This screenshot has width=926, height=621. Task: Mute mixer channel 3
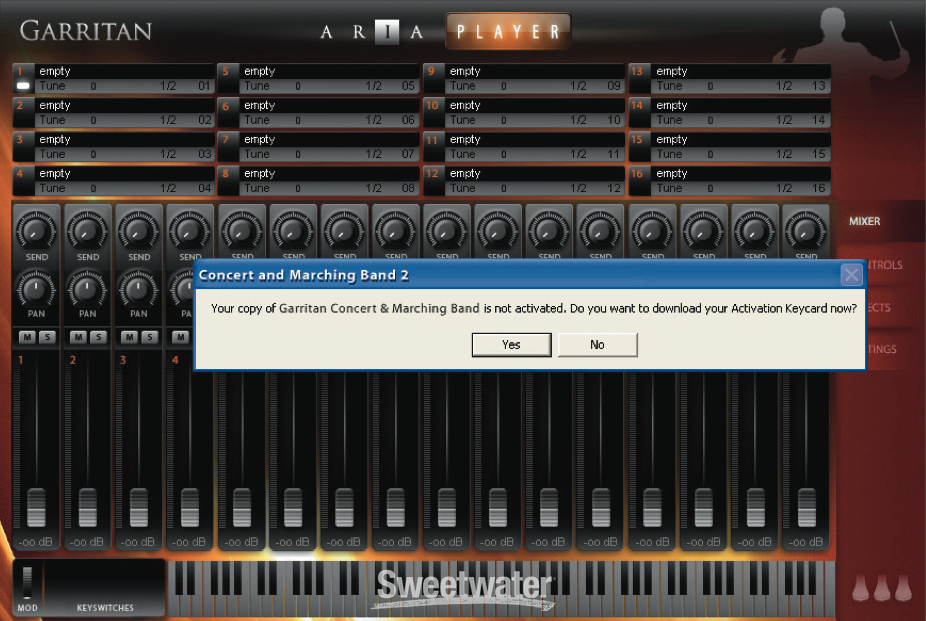tap(130, 337)
